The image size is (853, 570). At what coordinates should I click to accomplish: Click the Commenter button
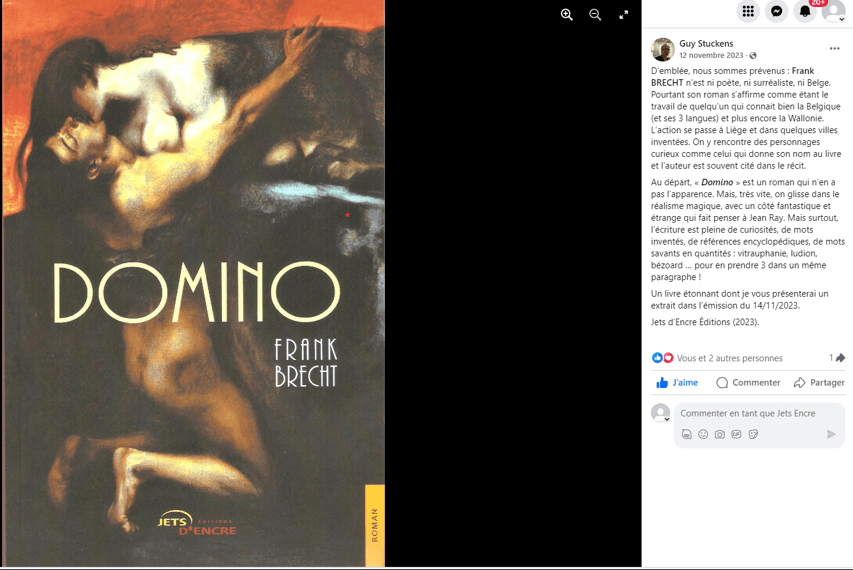pyautogui.click(x=748, y=383)
